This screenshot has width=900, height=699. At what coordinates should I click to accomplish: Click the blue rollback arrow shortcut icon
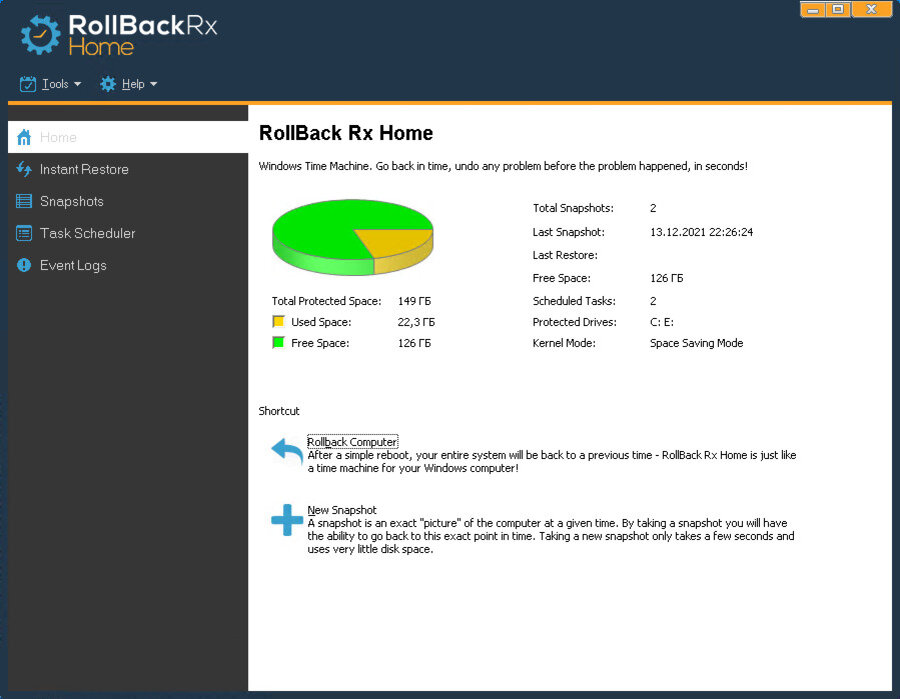286,453
